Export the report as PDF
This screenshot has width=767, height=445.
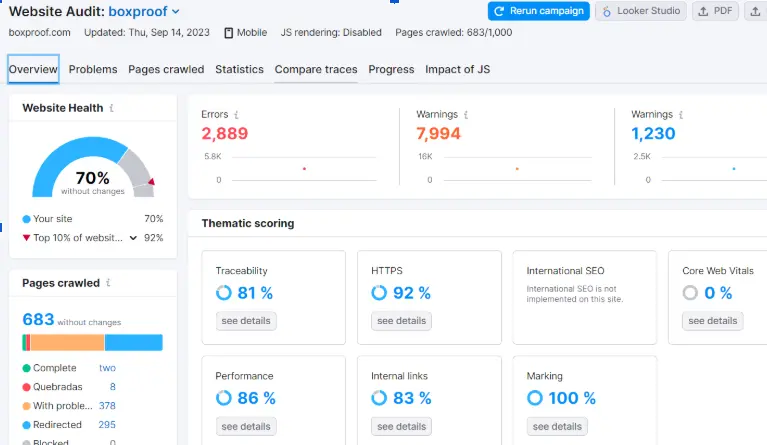click(x=715, y=11)
